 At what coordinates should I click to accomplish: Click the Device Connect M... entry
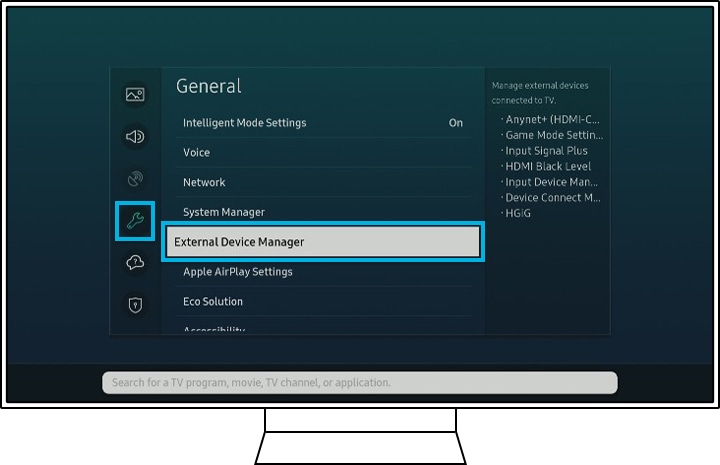pyautogui.click(x=551, y=198)
